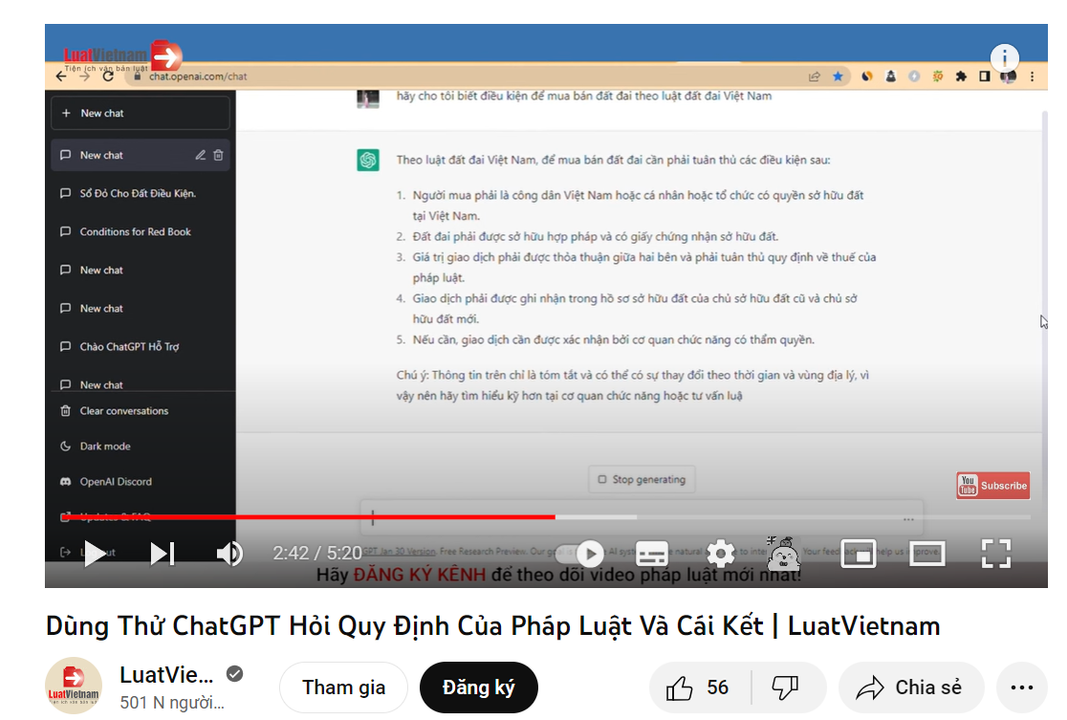Select 'Conditions for Red Book' chat
The image size is (1067, 720).
click(135, 231)
